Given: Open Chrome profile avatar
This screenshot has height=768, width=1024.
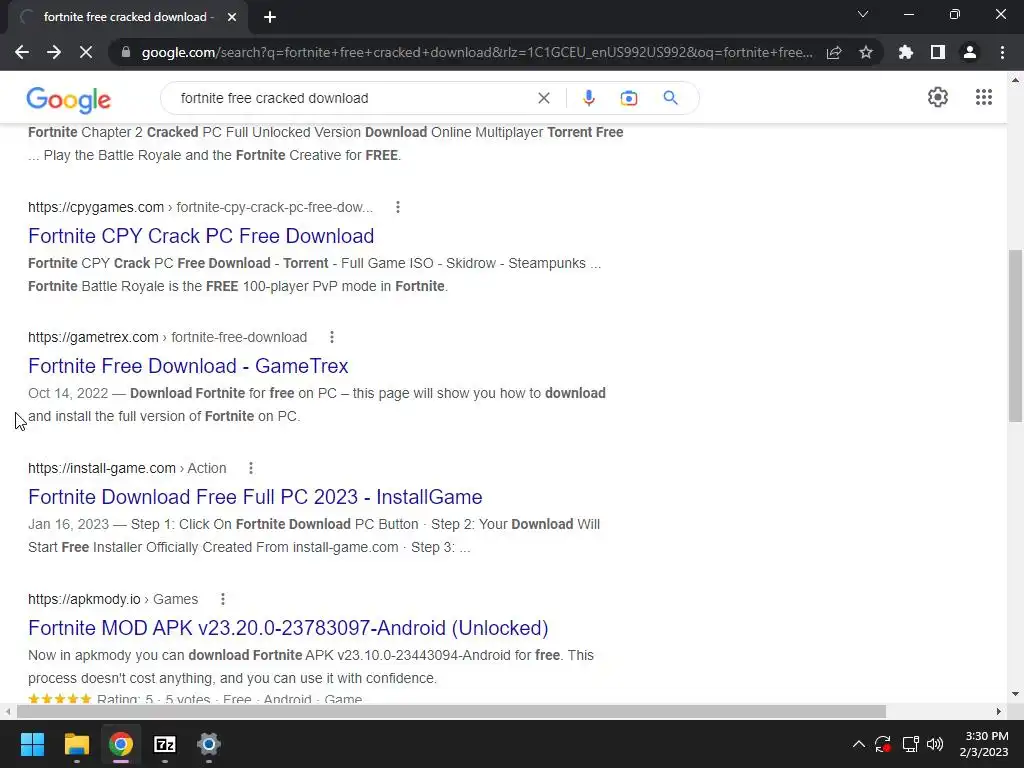Looking at the screenshot, I should click(x=970, y=52).
